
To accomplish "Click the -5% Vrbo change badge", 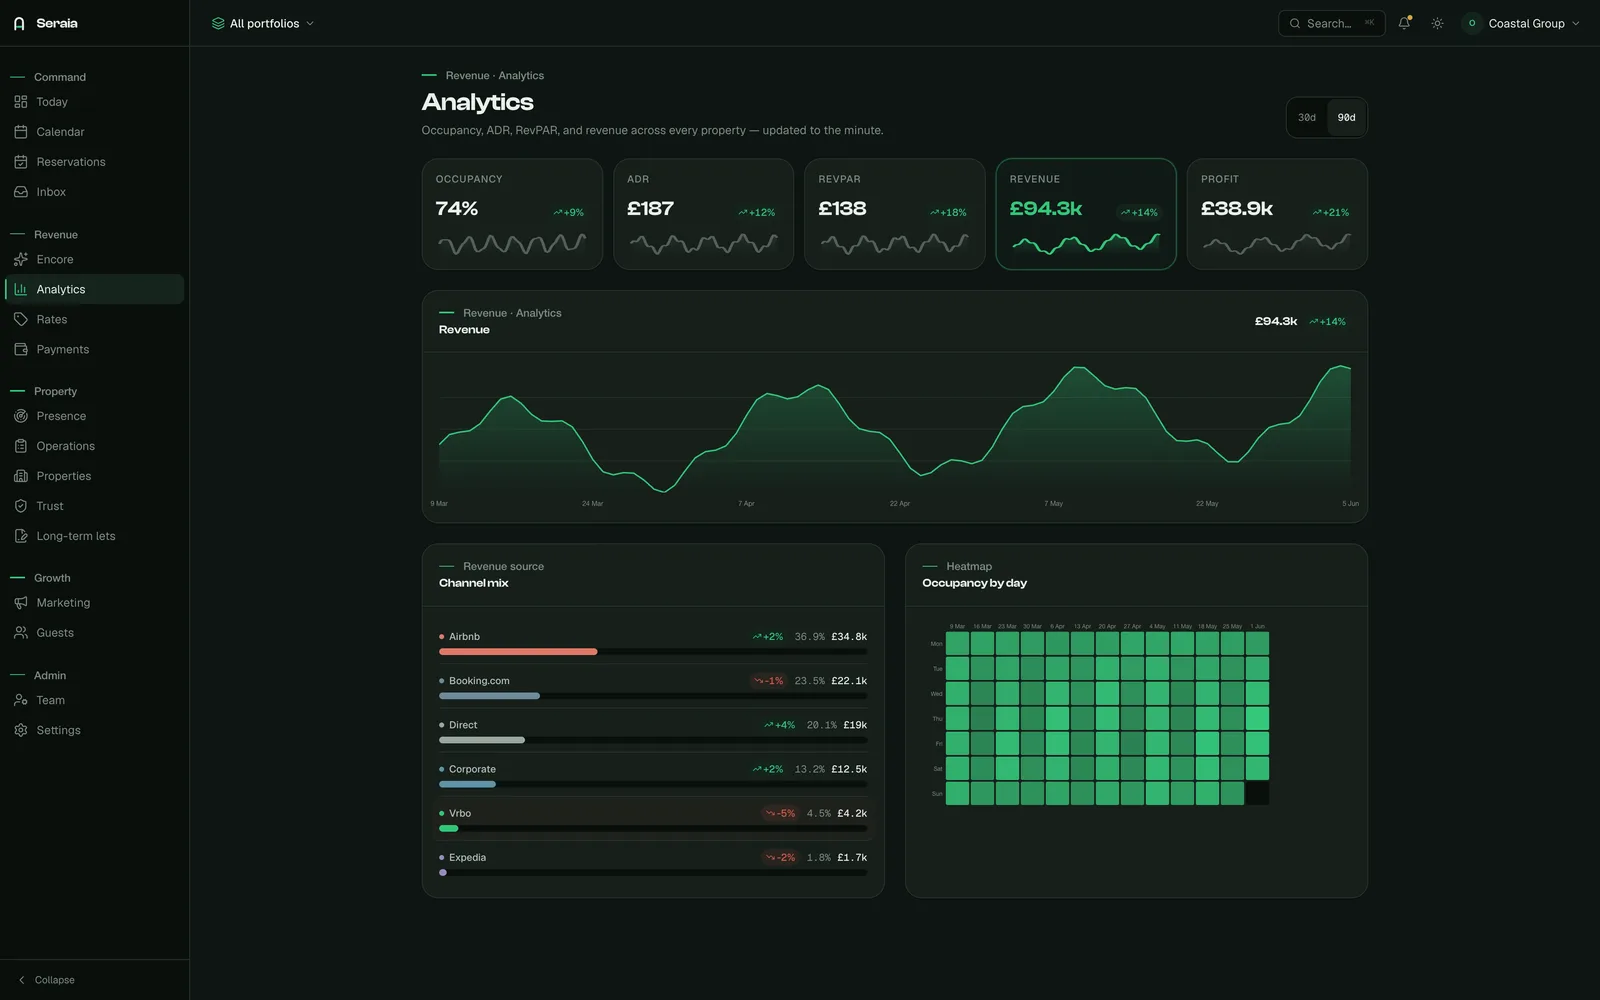I will click(x=780, y=814).
